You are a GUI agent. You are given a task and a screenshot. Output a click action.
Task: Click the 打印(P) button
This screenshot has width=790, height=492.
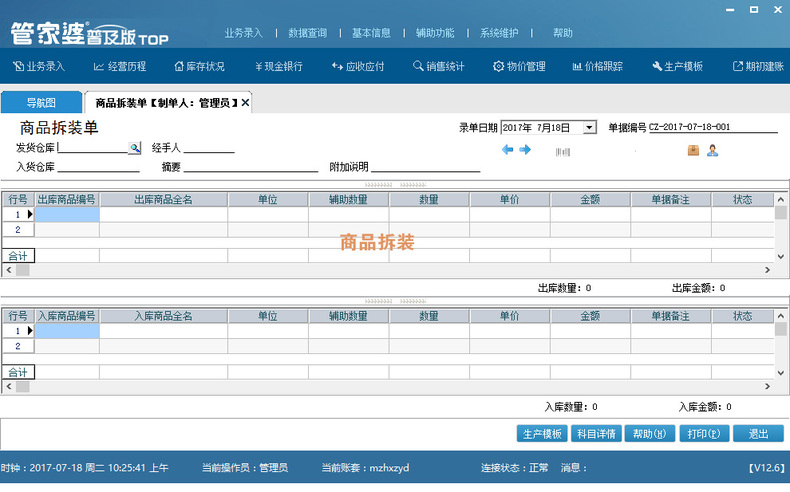tap(704, 434)
